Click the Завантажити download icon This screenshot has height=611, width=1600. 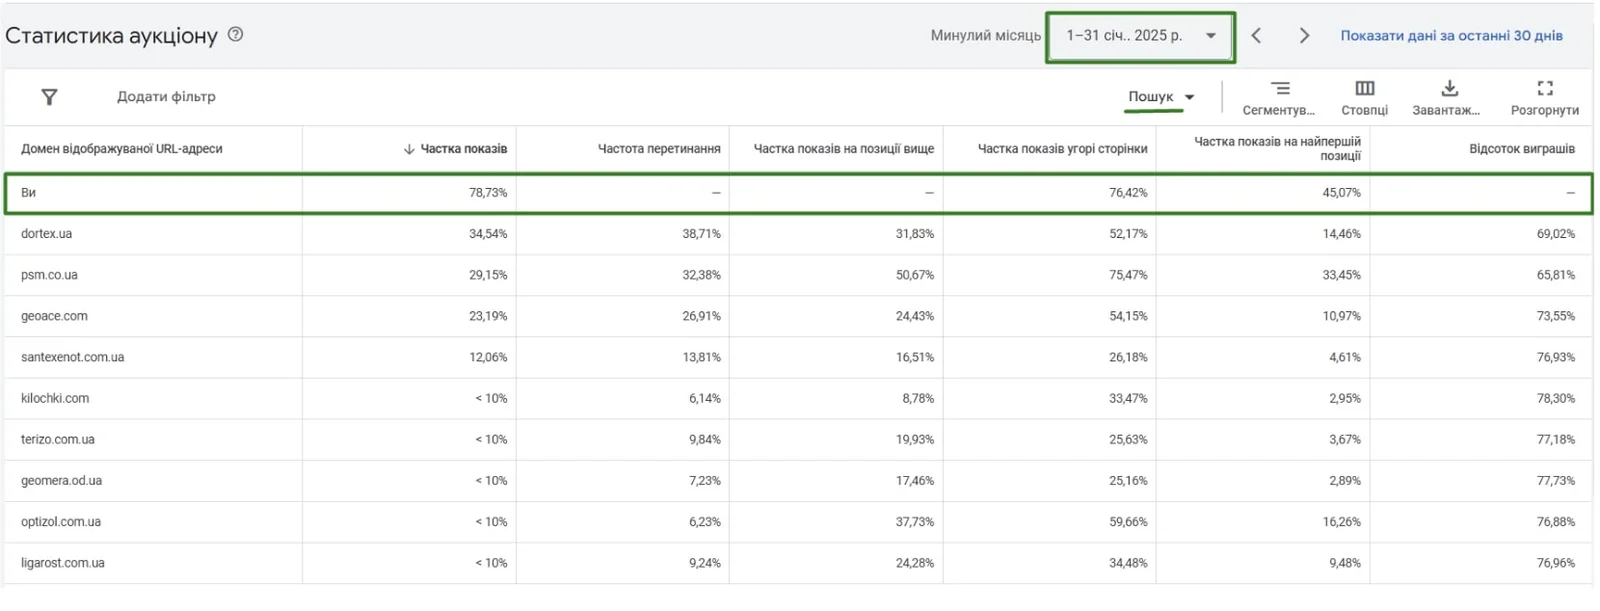[1450, 88]
